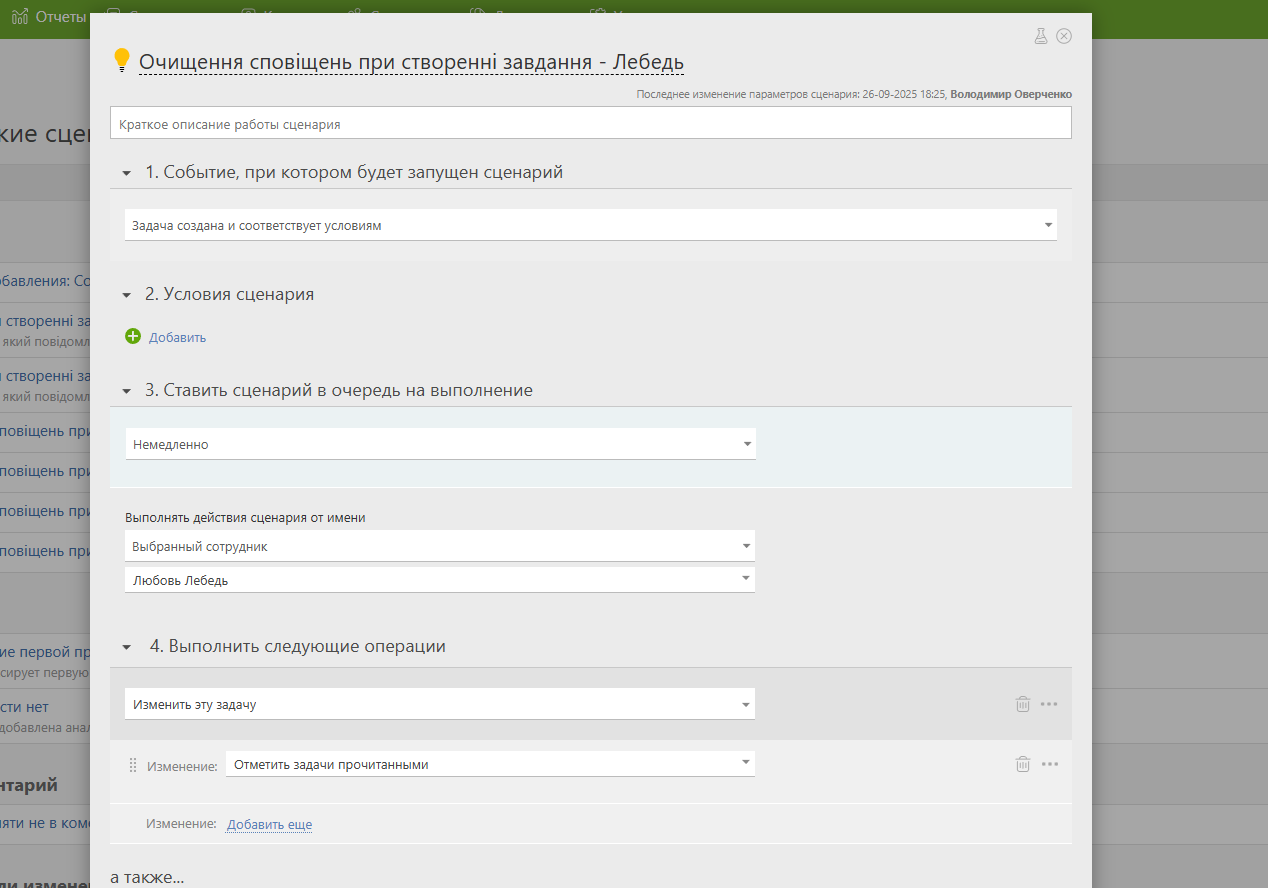Click the flask test-scenario icon

[x=1040, y=36]
